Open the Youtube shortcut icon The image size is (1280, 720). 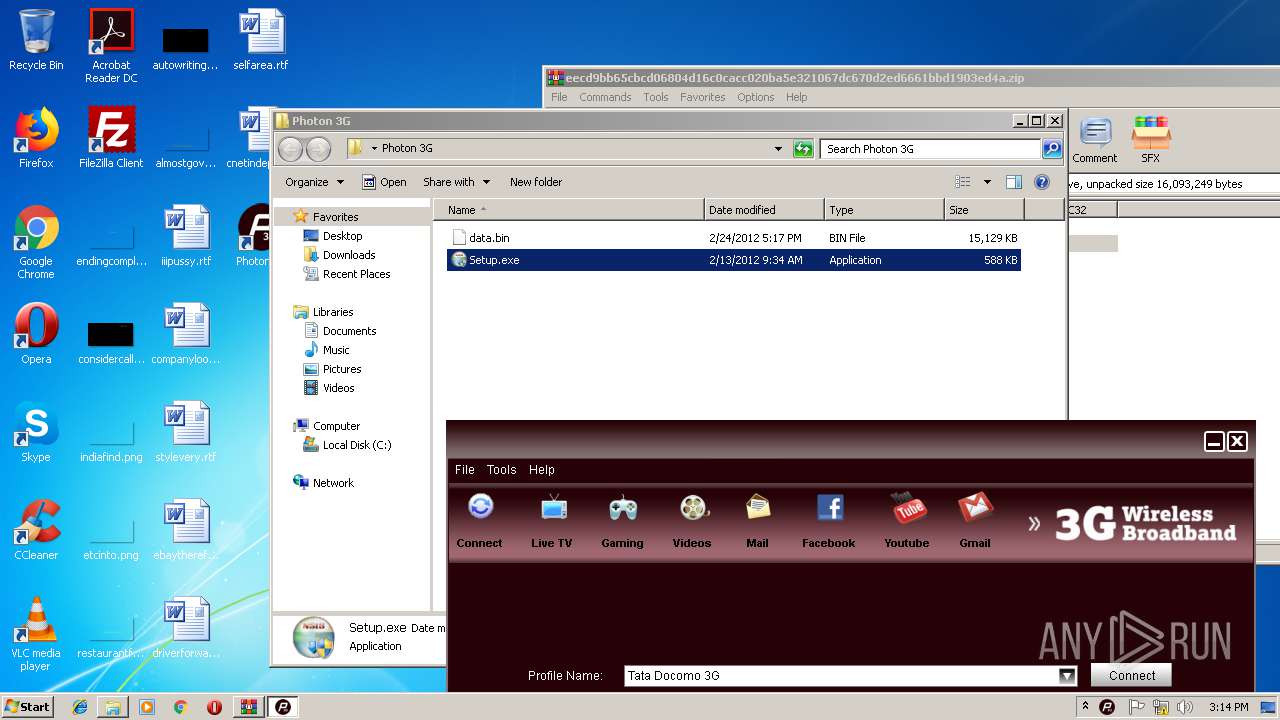[908, 508]
